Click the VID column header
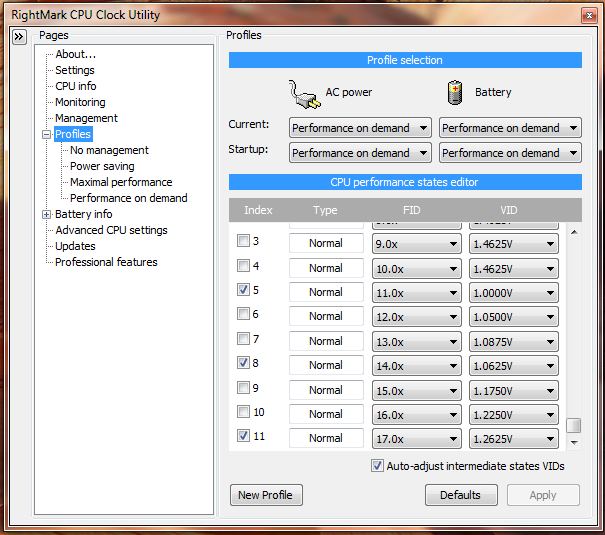Screen dimensions: 605x535 point(509,210)
